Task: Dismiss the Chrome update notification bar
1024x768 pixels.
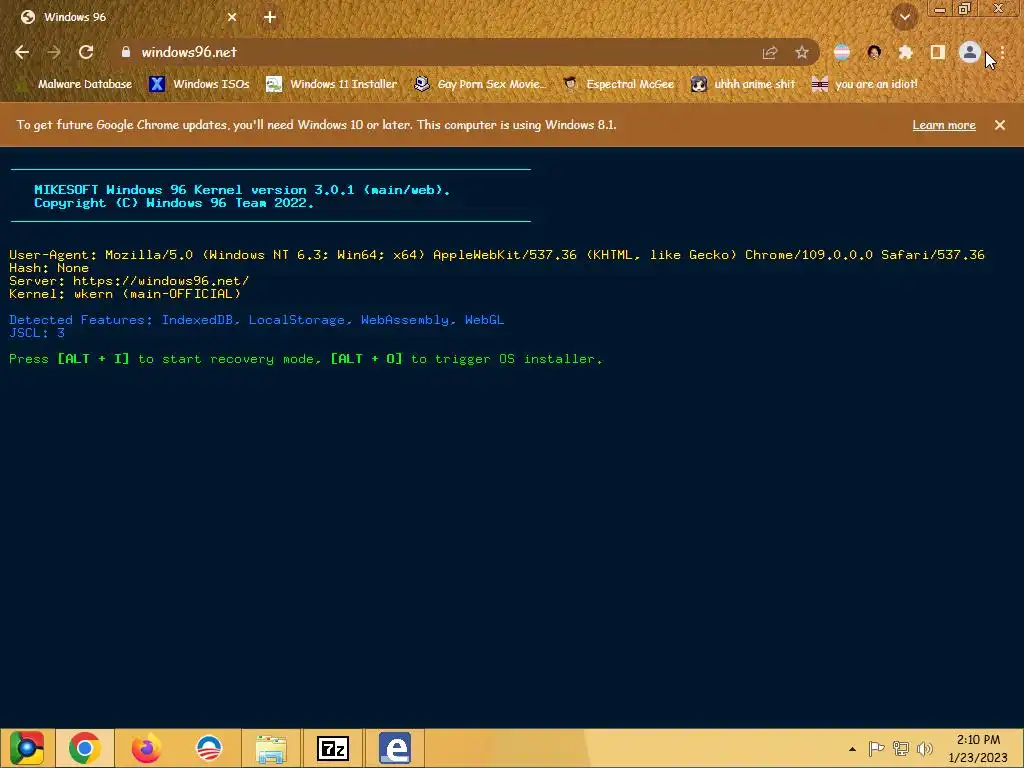Action: [x=1000, y=125]
